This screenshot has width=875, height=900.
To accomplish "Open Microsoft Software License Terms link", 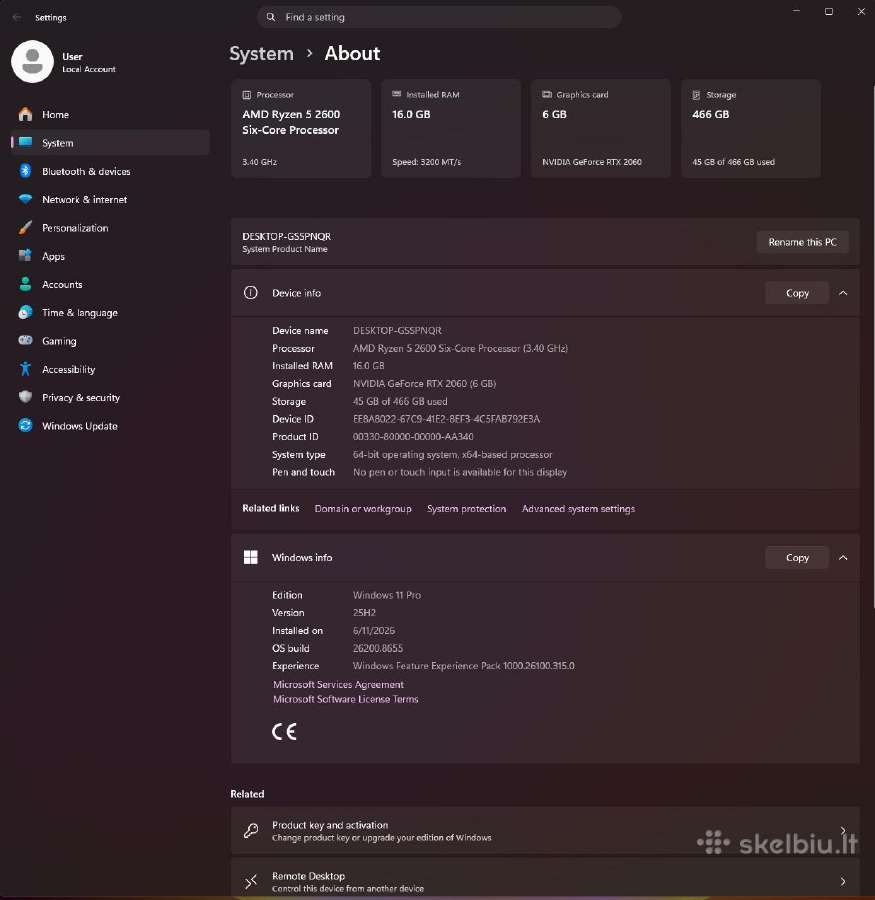I will pos(346,699).
